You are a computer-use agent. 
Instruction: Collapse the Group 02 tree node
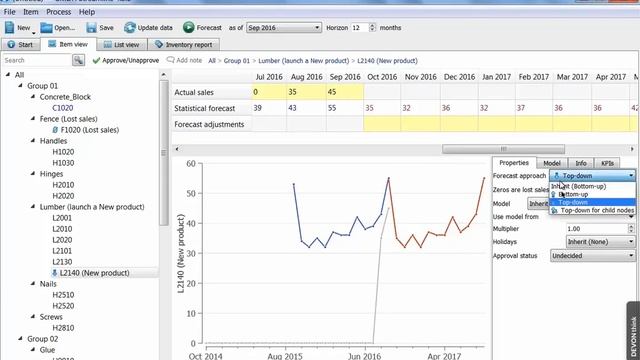click(x=20, y=338)
